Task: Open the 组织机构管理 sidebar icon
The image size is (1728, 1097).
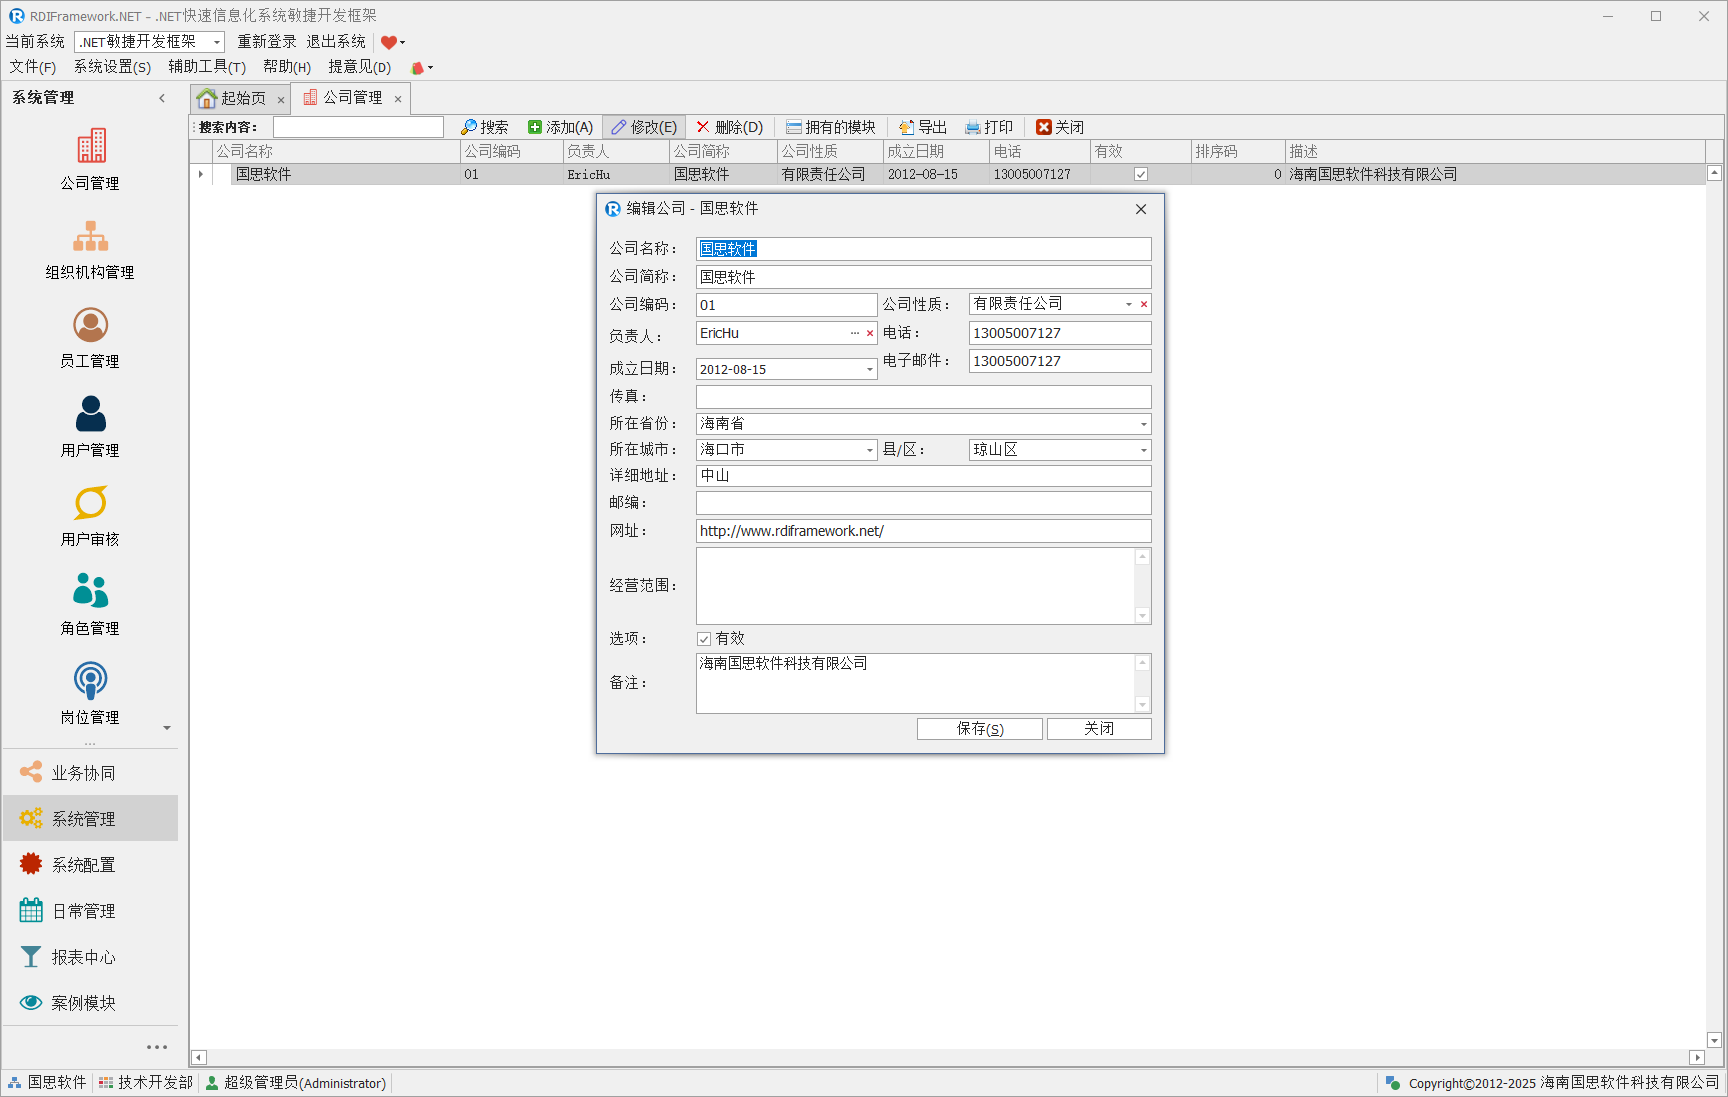Action: click(91, 236)
